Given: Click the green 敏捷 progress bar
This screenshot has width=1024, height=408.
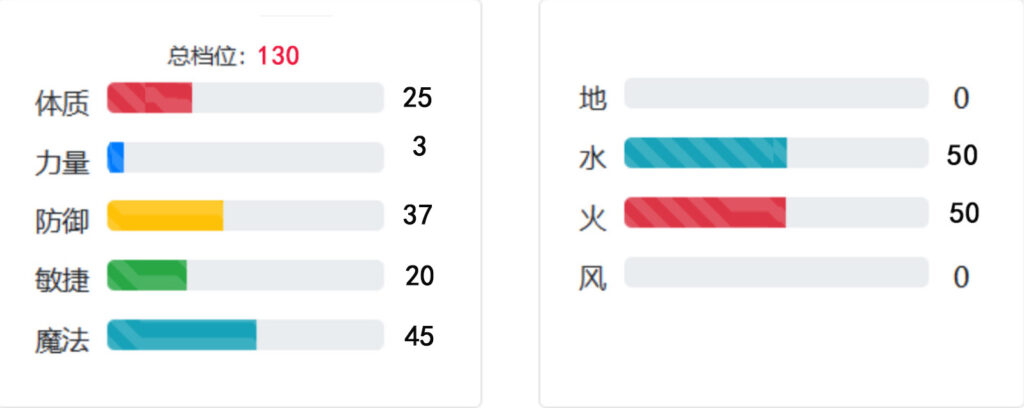Looking at the screenshot, I should pos(245,275).
